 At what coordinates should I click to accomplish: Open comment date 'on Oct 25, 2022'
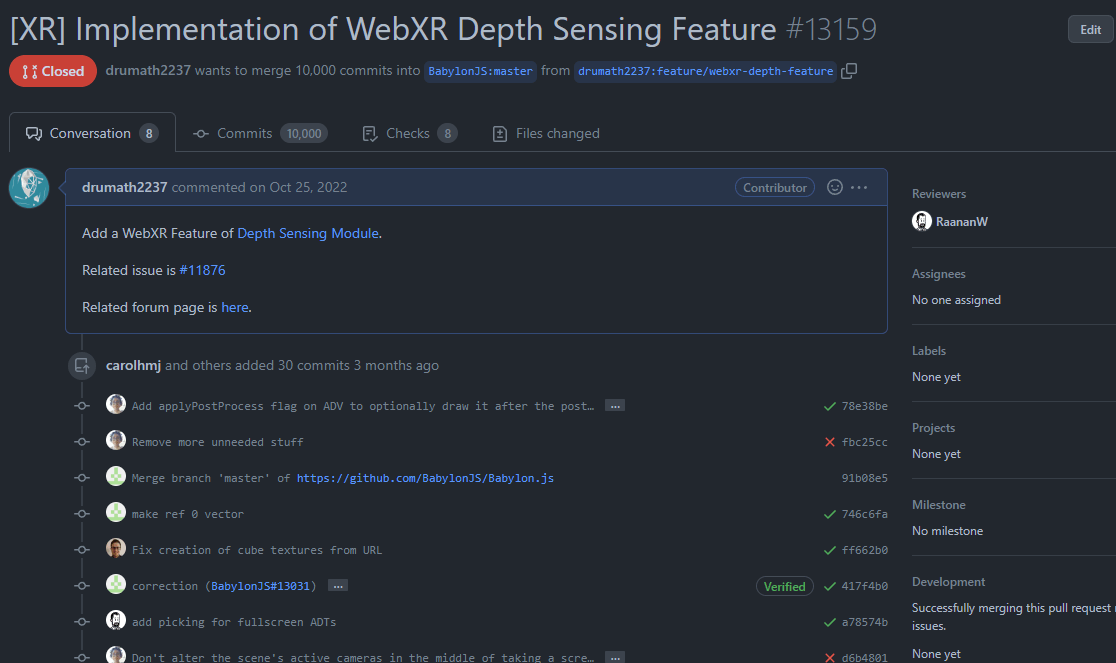tap(298, 187)
